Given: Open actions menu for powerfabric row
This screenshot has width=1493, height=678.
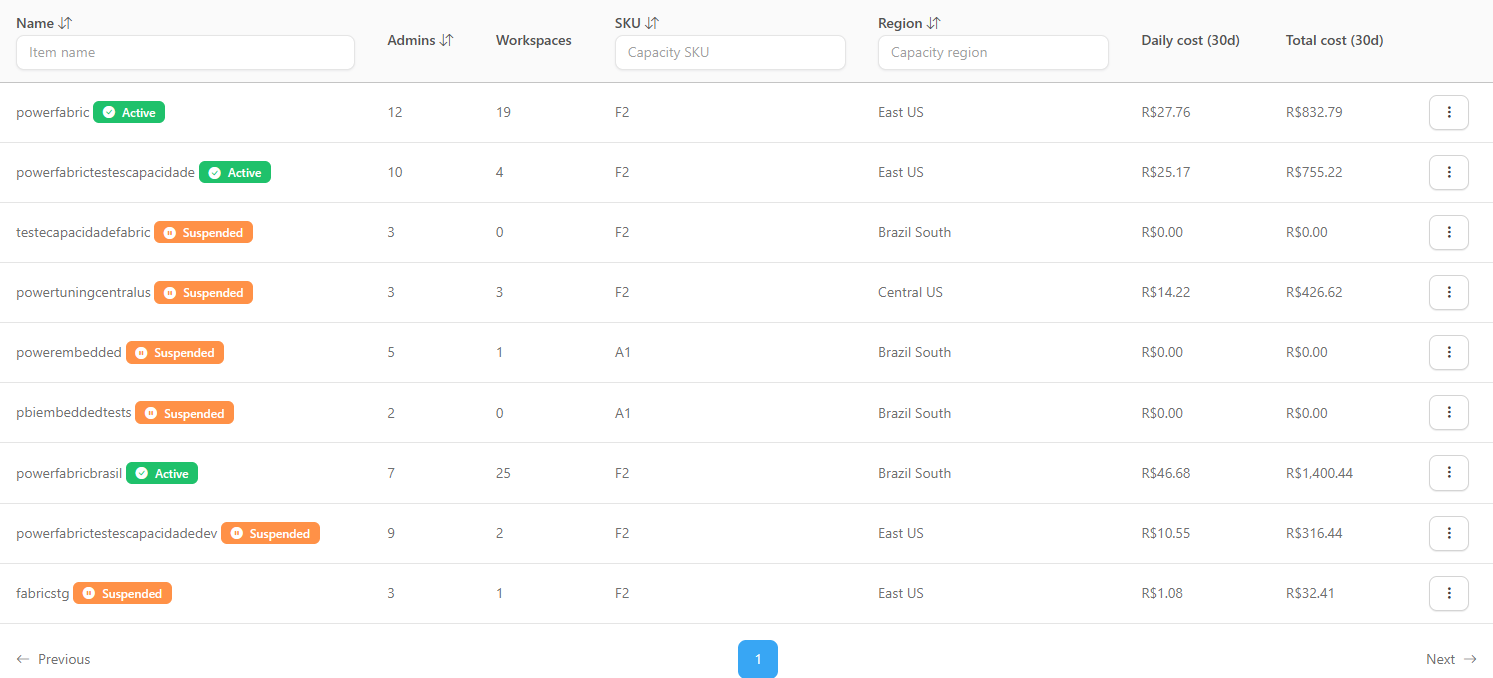Looking at the screenshot, I should coord(1449,112).
